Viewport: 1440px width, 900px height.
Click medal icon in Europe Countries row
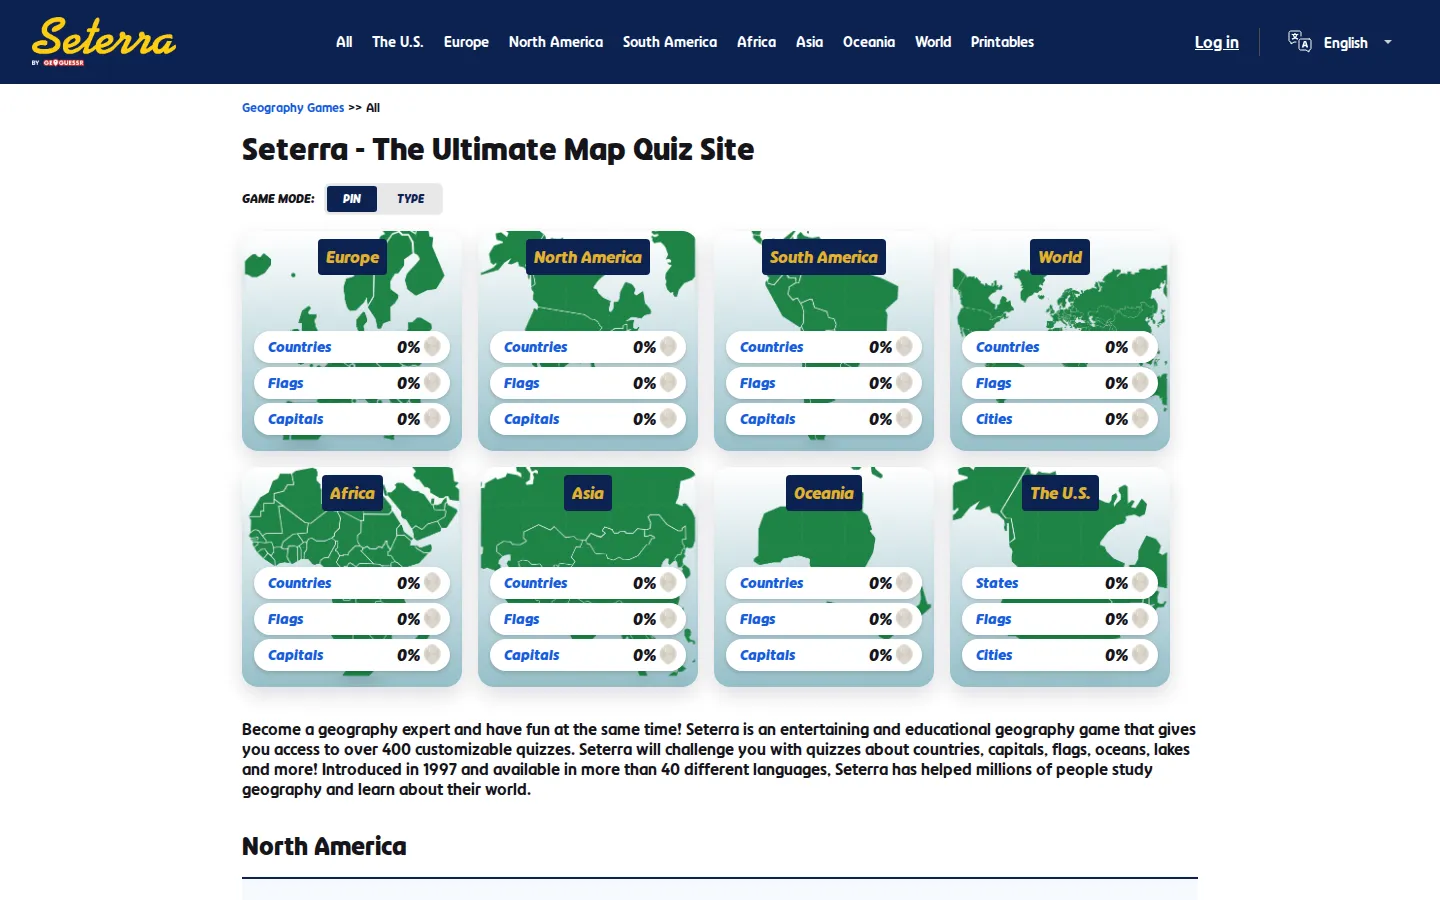432,347
